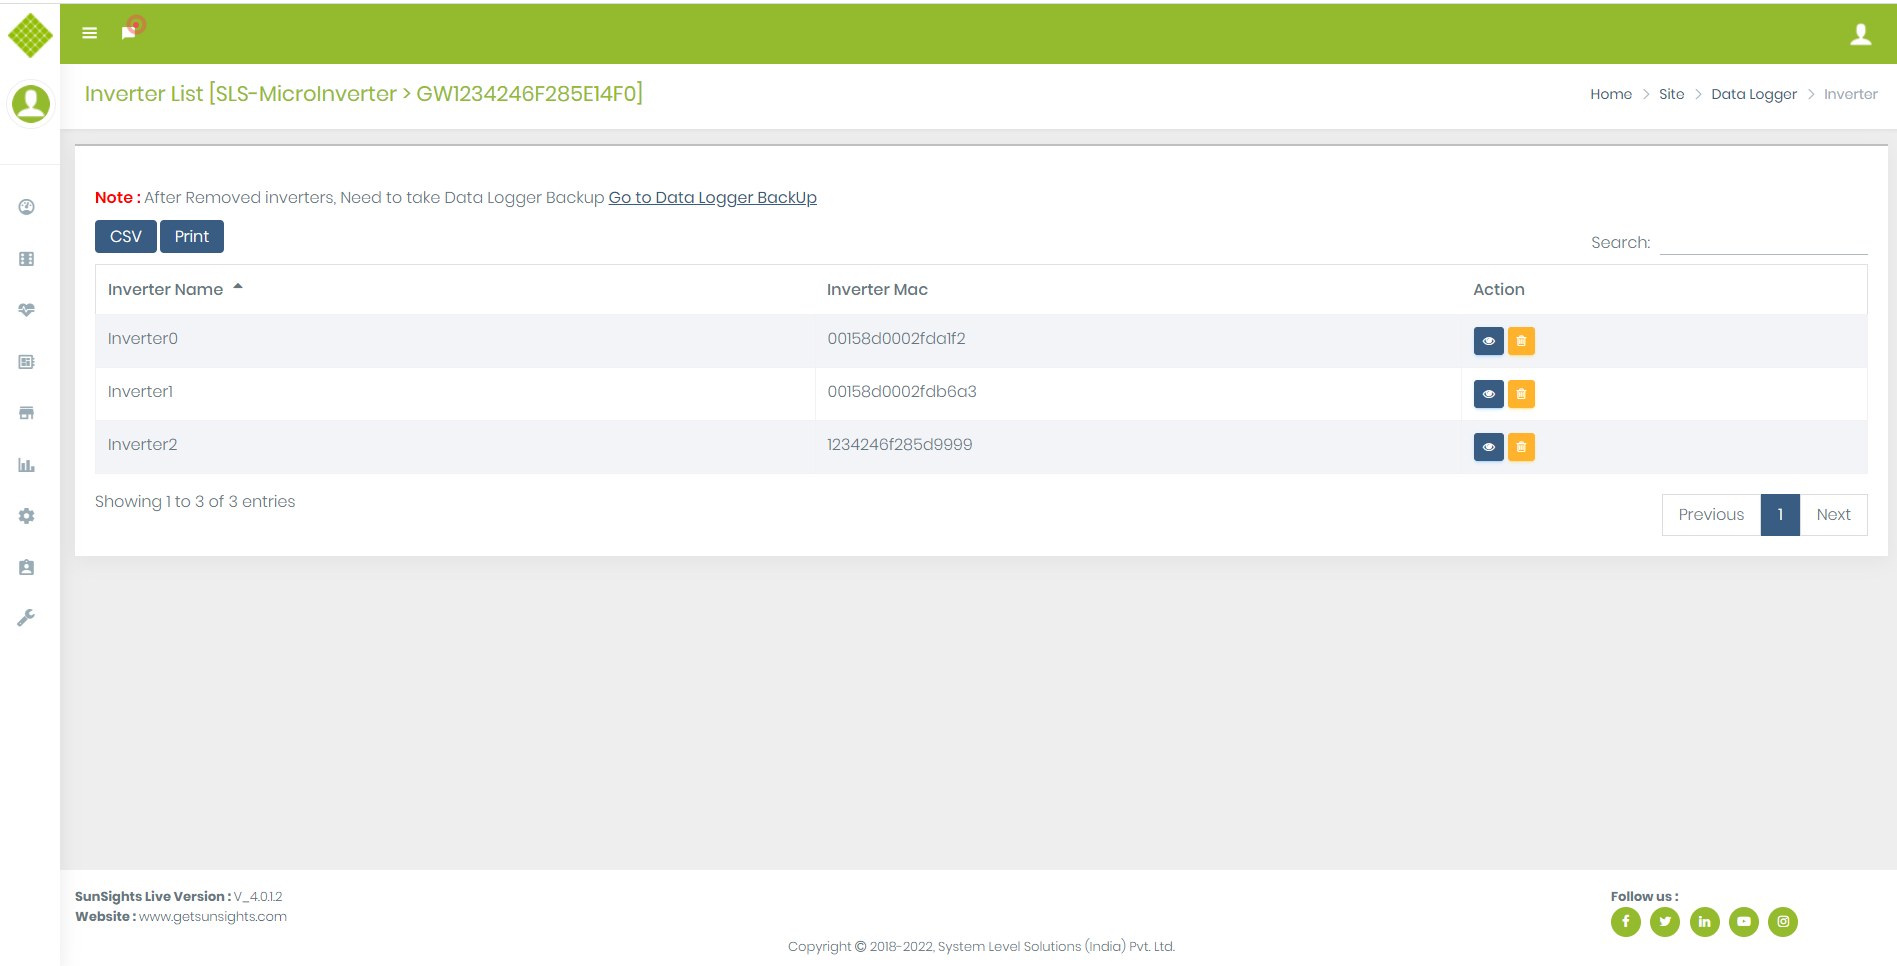Select the plant health heartbeat icon
The width and height of the screenshot is (1897, 966).
point(25,309)
